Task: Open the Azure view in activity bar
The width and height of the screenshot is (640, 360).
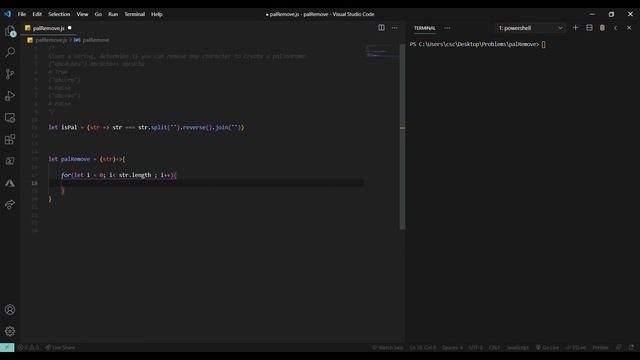Action: pyautogui.click(x=10, y=183)
